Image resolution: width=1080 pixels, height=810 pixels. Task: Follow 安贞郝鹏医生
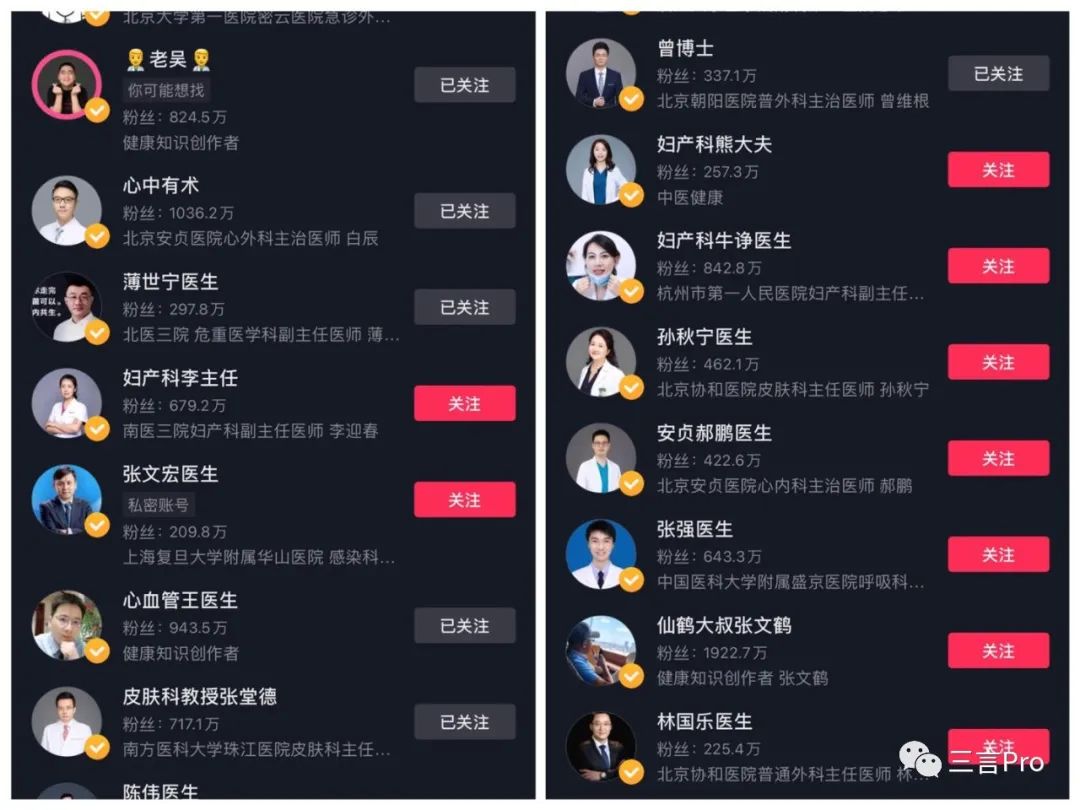click(999, 458)
